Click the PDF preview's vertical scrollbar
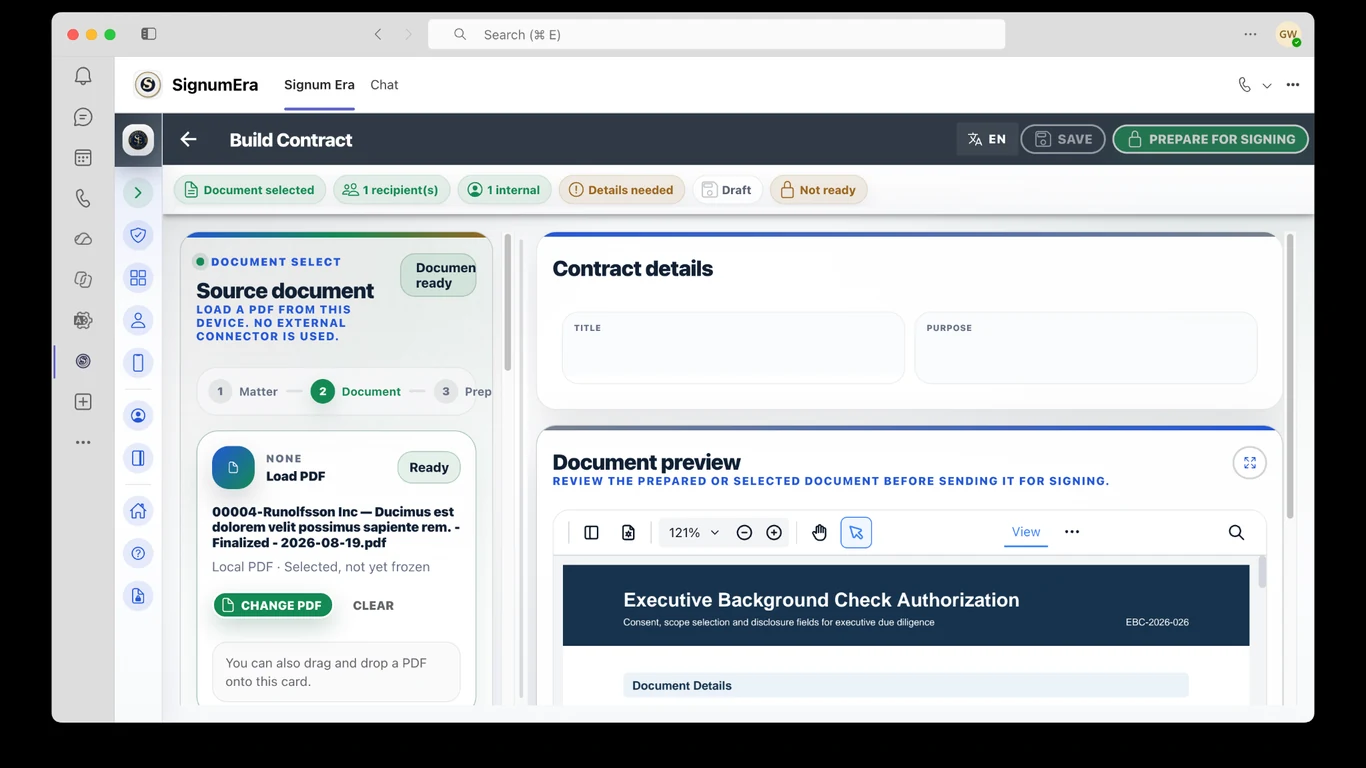Viewport: 1366px width, 768px height. point(1262,572)
